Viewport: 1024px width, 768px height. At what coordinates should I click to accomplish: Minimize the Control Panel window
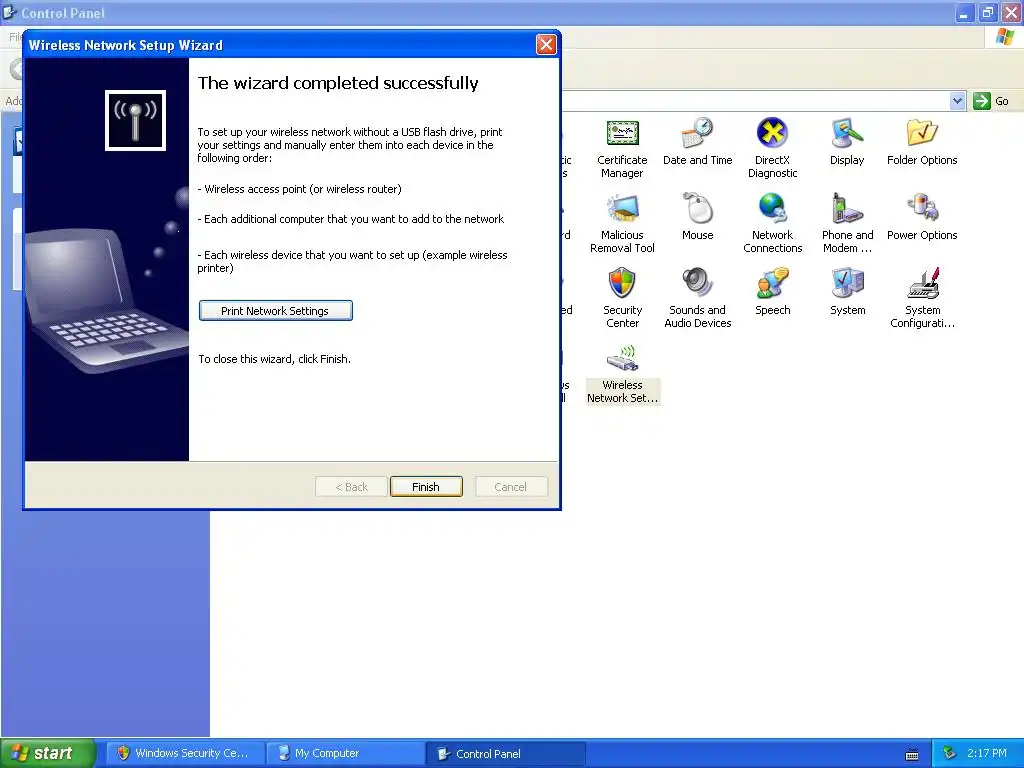964,12
